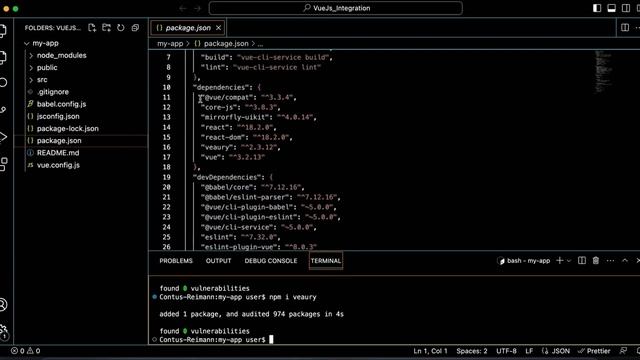
Task: Create a new file in explorer
Action: point(92,28)
